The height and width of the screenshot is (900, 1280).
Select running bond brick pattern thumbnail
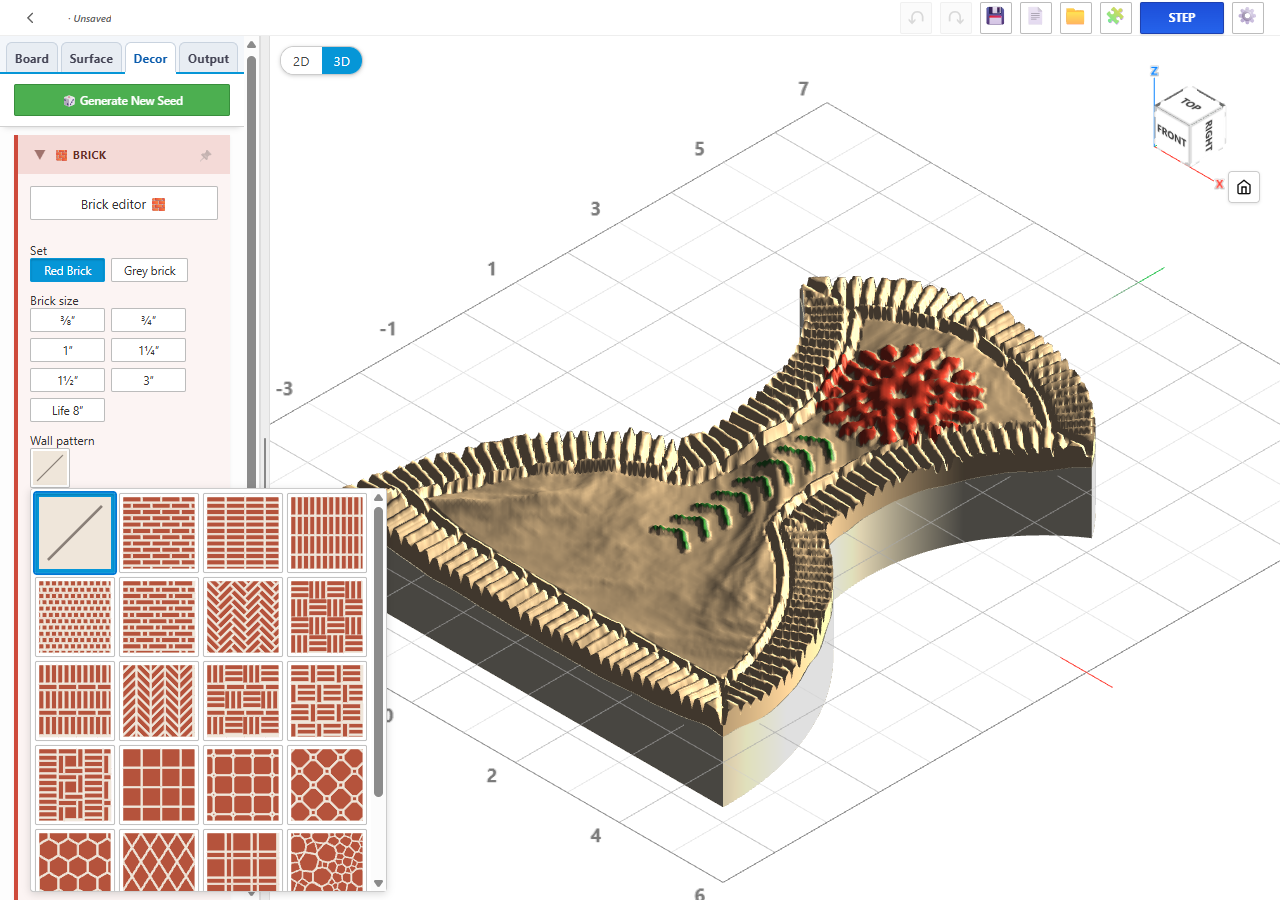[159, 532]
